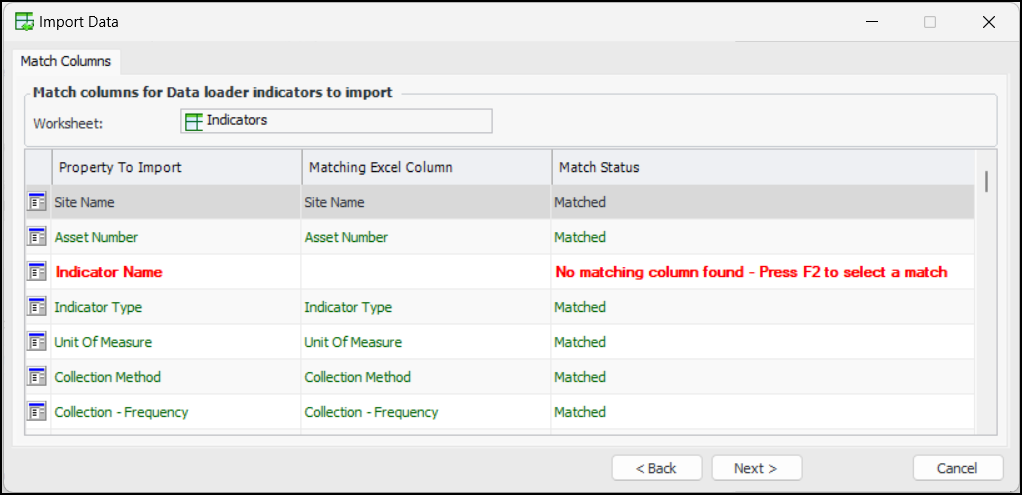Click the row icon beside Collection Method
1022x495 pixels.
coord(37,377)
